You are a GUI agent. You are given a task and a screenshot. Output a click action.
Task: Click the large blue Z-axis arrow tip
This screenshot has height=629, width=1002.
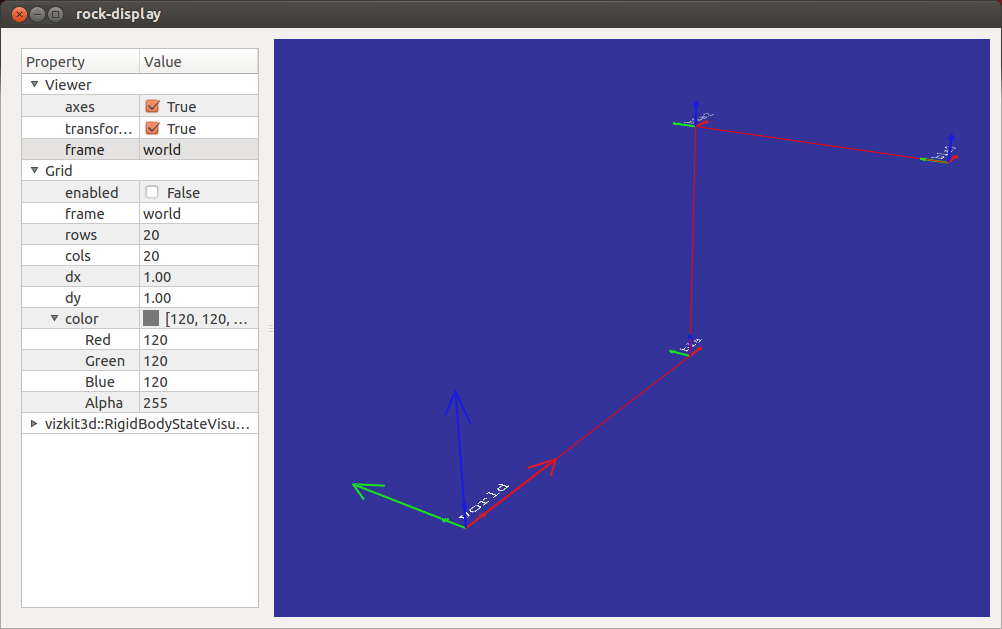(x=456, y=406)
